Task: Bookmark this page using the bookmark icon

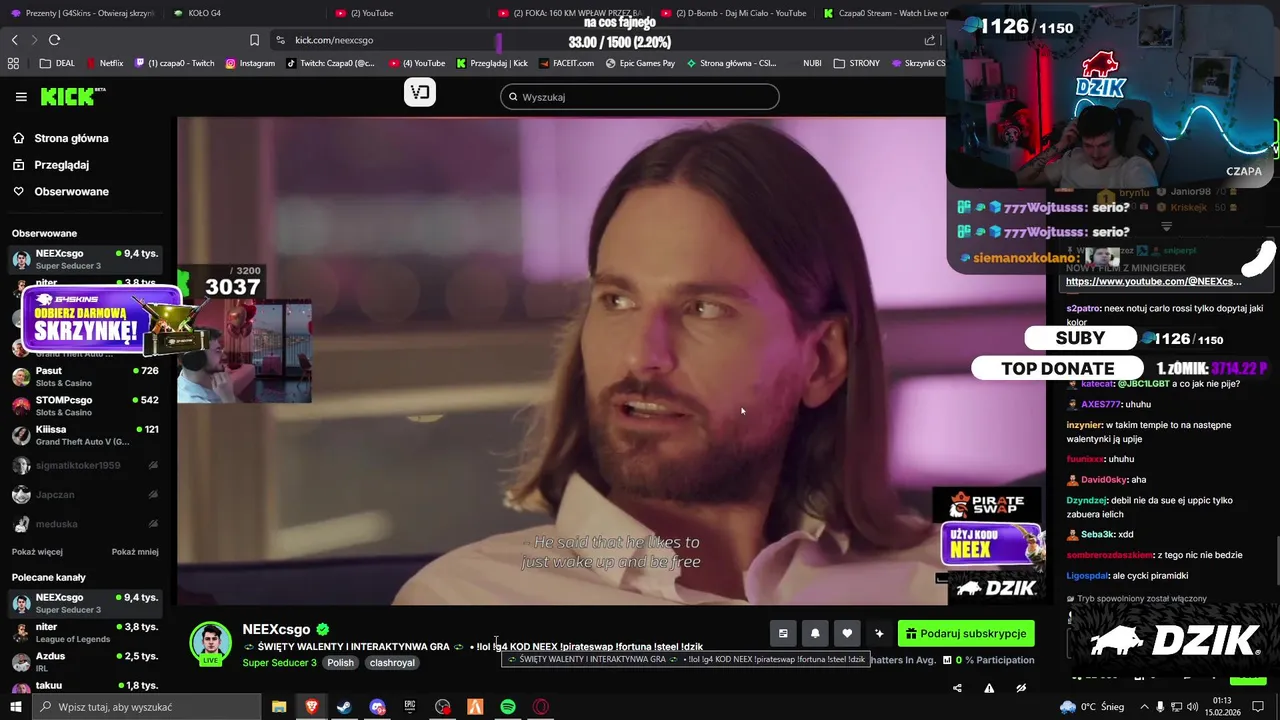Action: pyautogui.click(x=254, y=40)
